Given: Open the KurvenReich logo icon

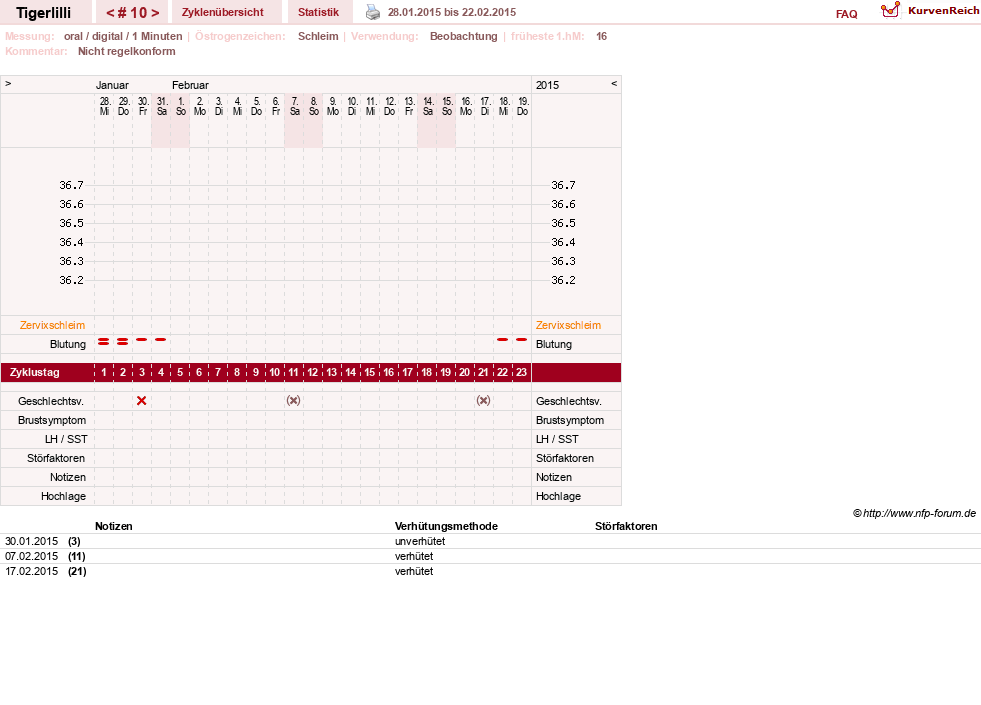Looking at the screenshot, I should (890, 10).
